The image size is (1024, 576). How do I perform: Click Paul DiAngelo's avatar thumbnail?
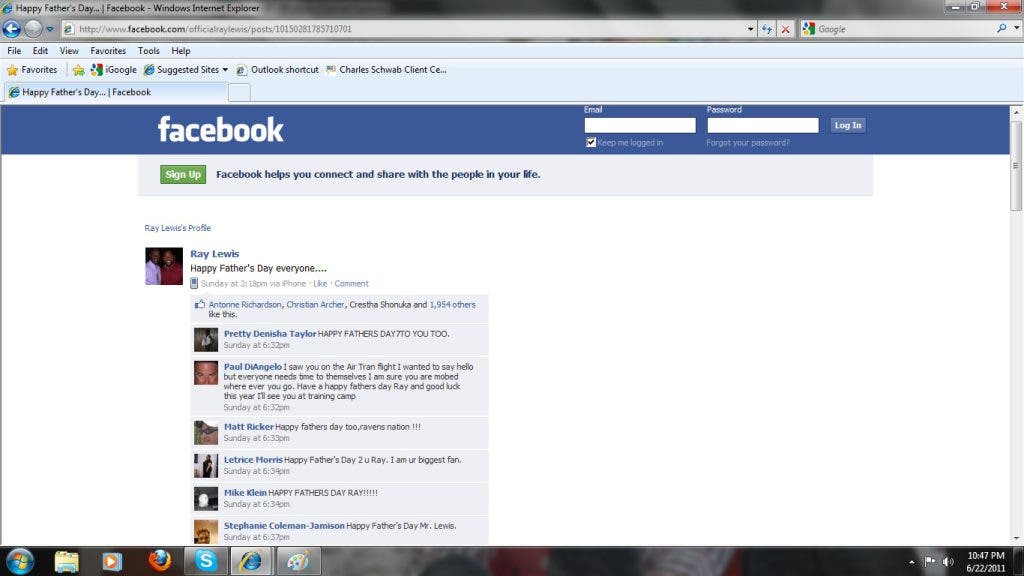tap(206, 374)
